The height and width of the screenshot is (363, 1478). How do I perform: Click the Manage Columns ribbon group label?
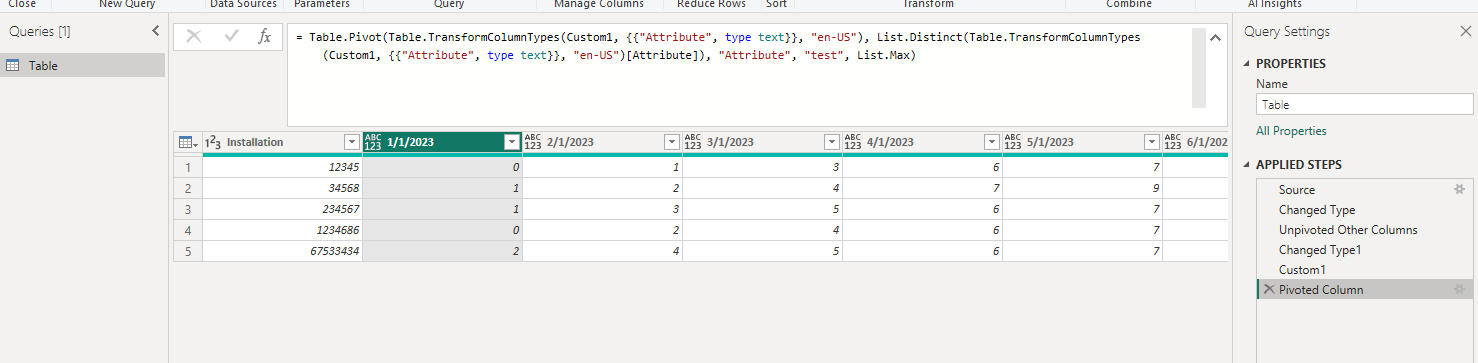(x=599, y=5)
